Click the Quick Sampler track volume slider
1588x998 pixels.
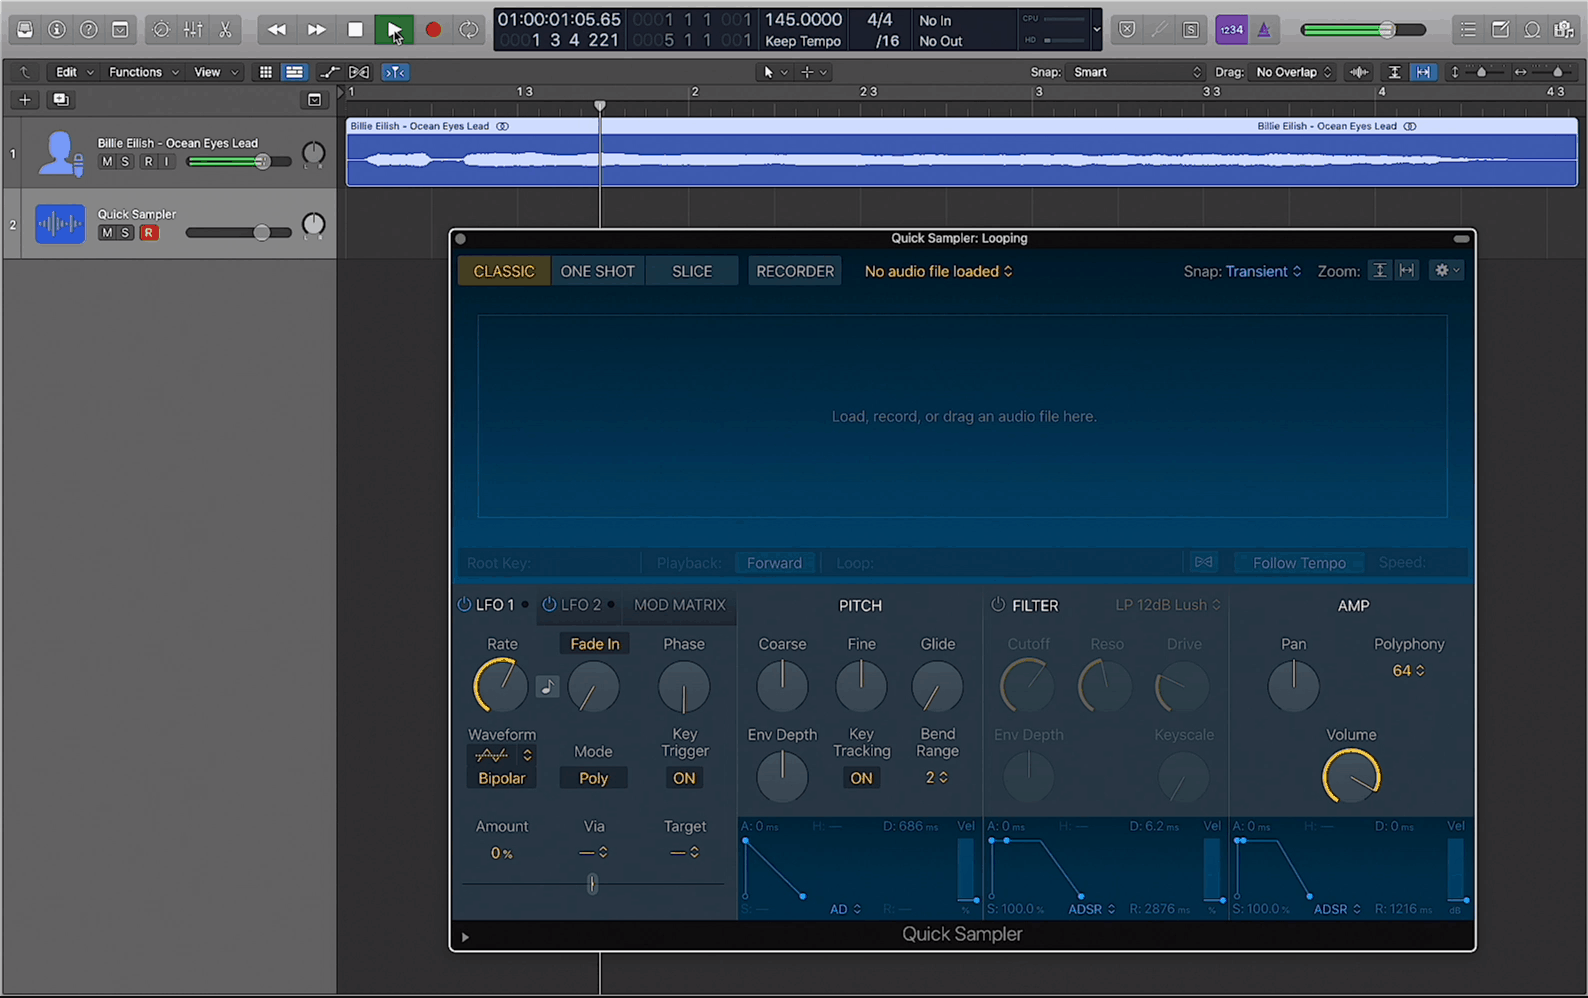point(261,233)
